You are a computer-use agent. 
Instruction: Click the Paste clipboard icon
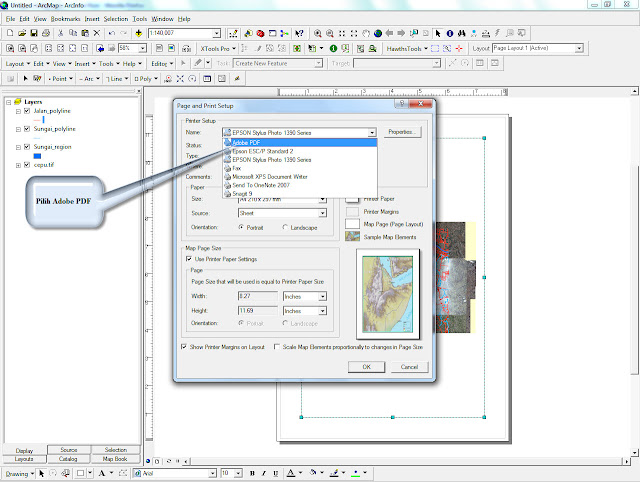(x=85, y=33)
